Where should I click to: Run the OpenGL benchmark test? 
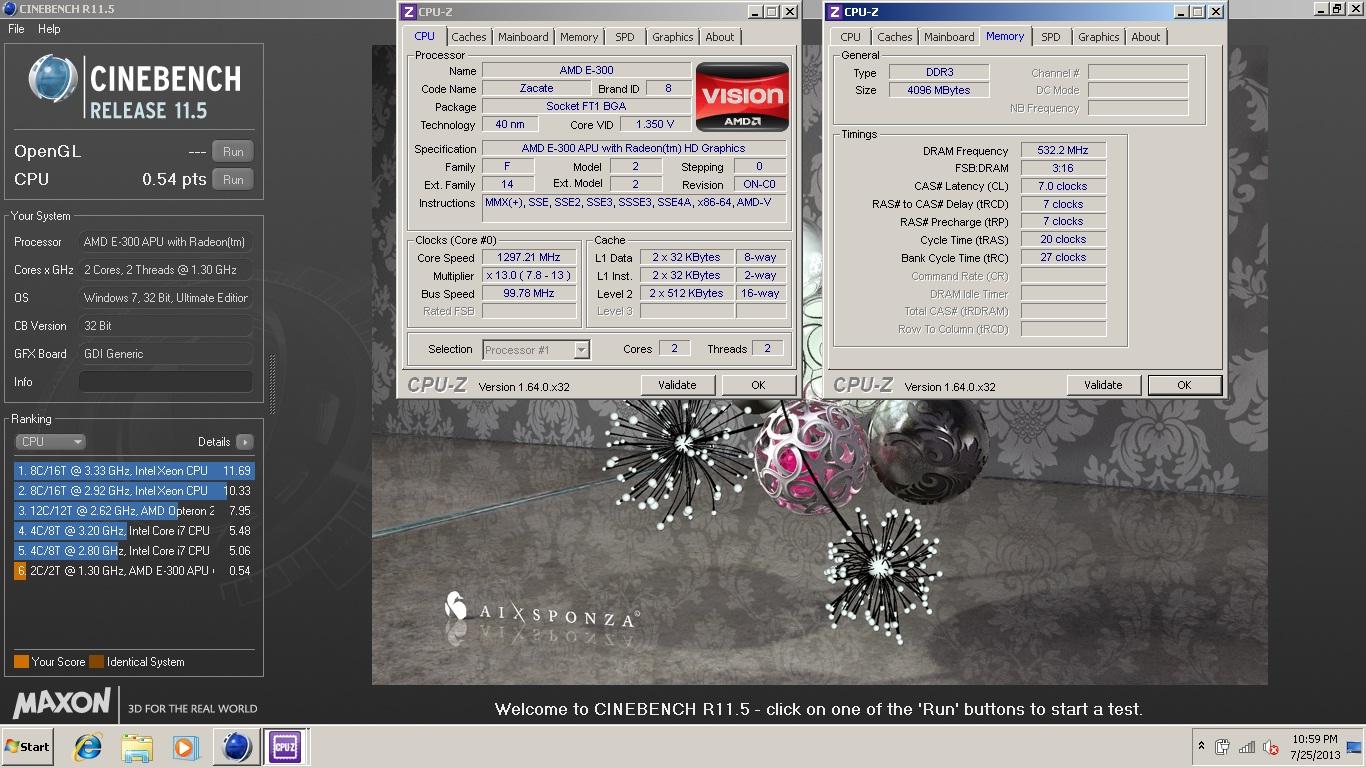point(233,152)
